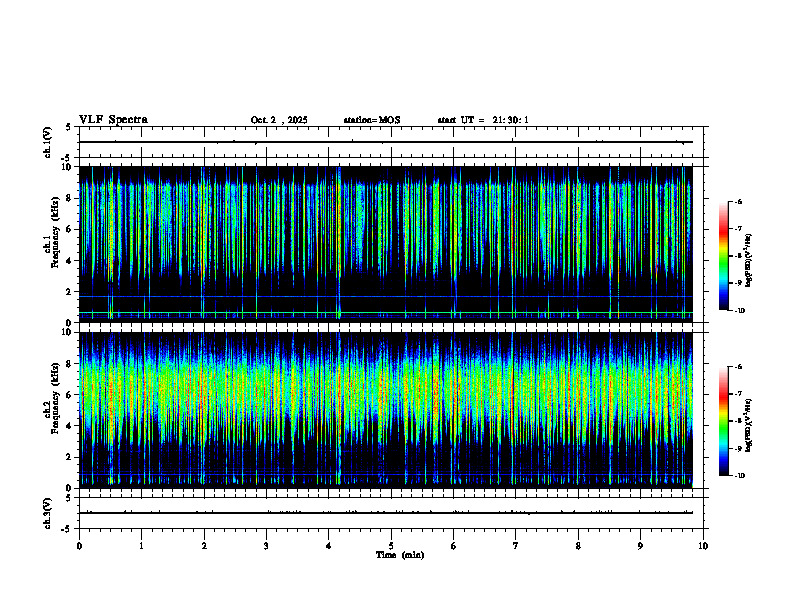The width and height of the screenshot is (792, 612).
Task: Click the time axis tick label 1
Action: click(141, 546)
